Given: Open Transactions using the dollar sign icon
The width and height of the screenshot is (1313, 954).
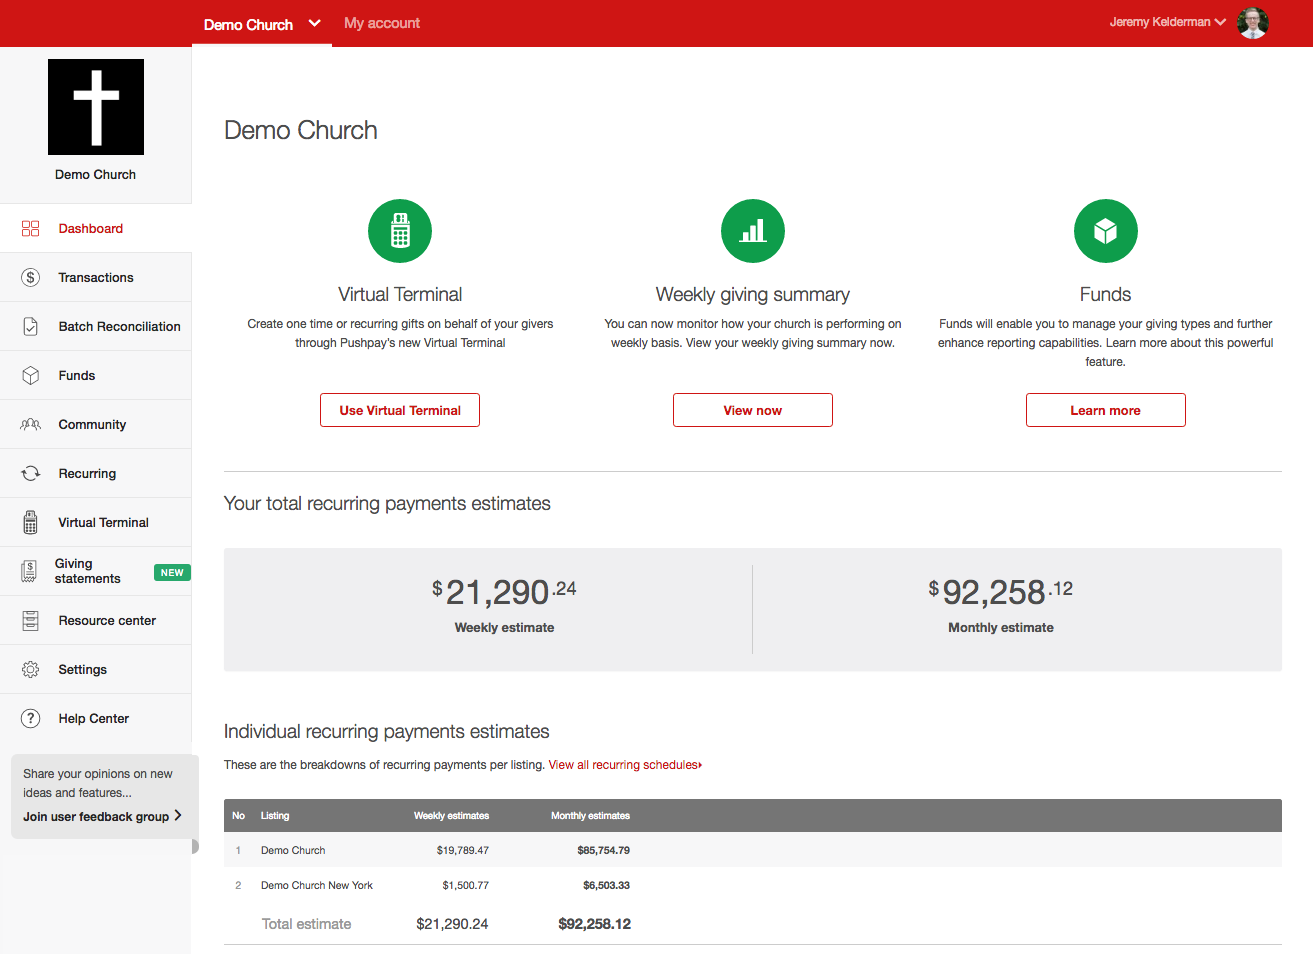Looking at the screenshot, I should tap(30, 277).
